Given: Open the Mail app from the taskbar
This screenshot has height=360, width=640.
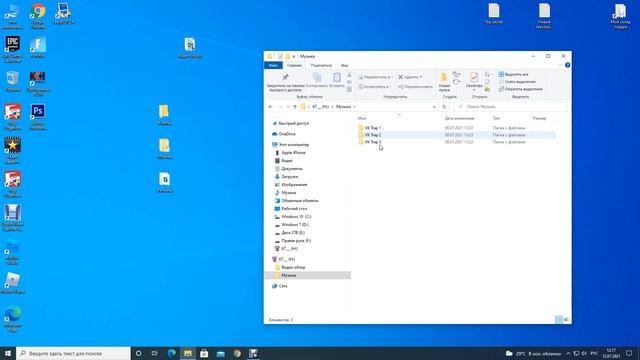Looking at the screenshot, I should (x=220, y=353).
